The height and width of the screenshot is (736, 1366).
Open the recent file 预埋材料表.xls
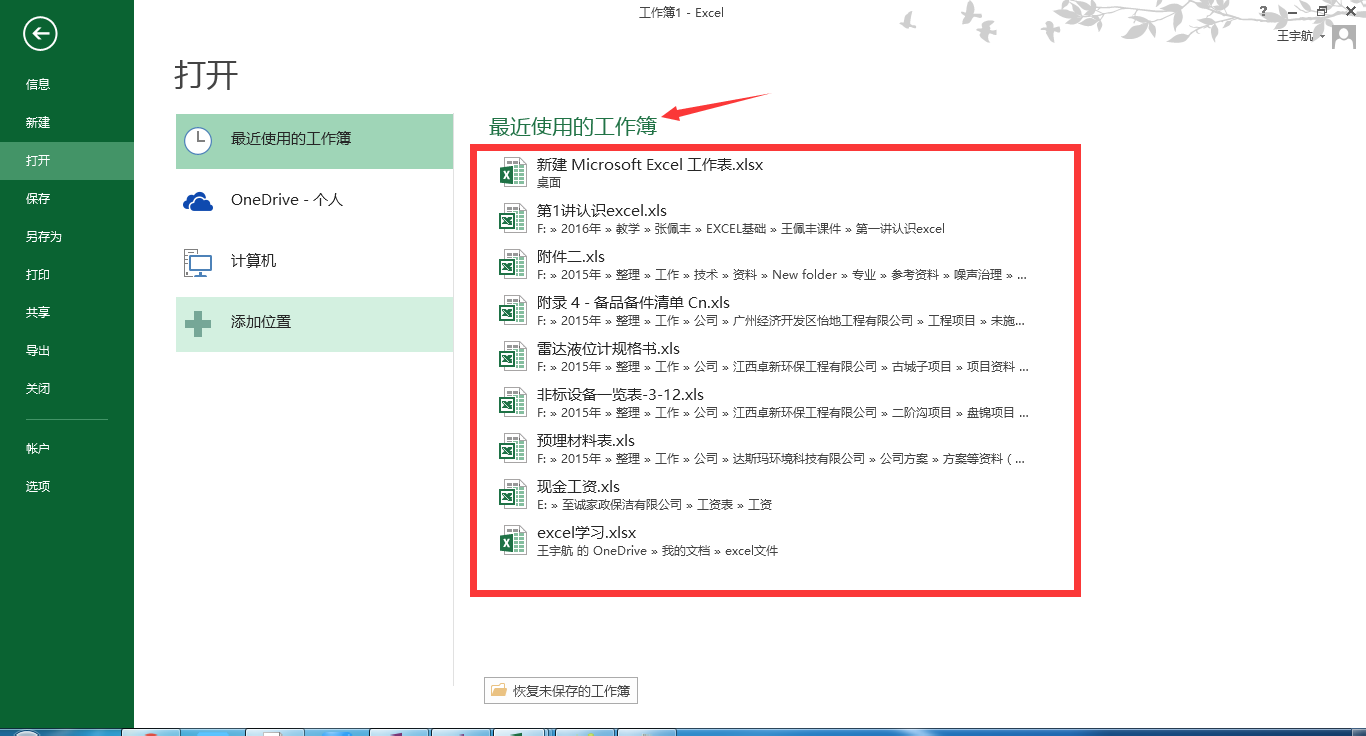tap(586, 440)
